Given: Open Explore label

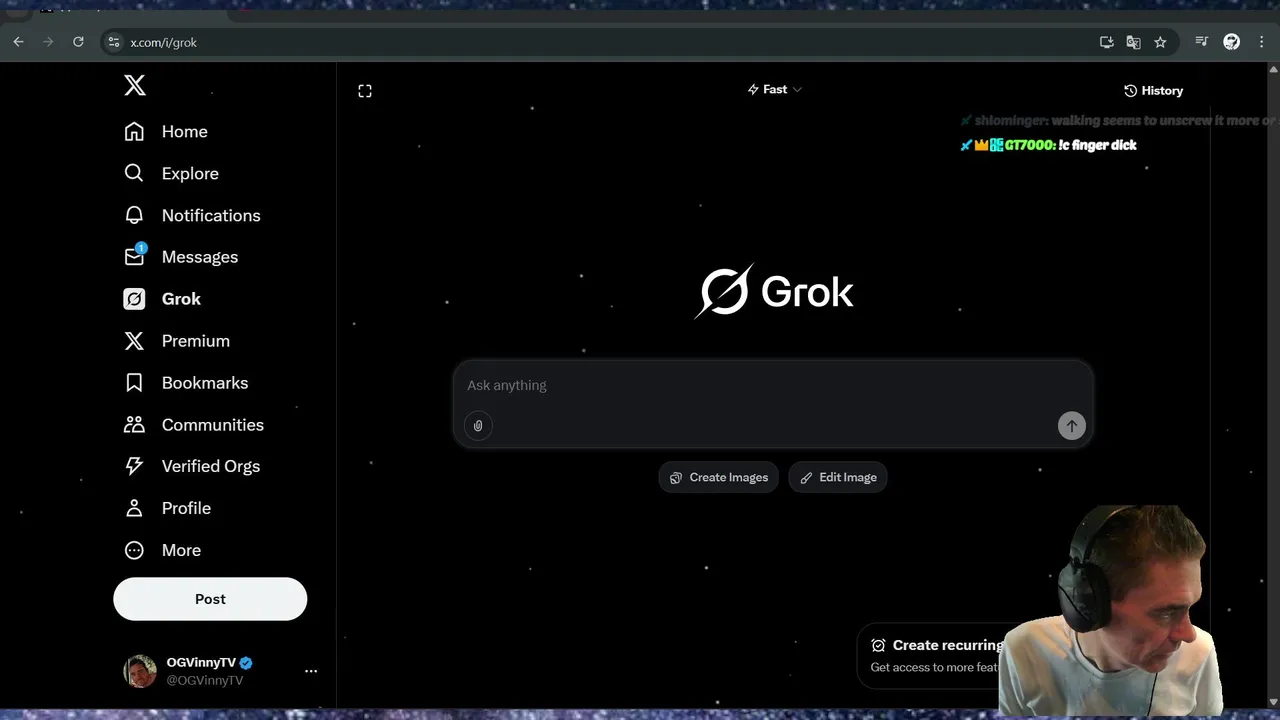Looking at the screenshot, I should point(190,173).
